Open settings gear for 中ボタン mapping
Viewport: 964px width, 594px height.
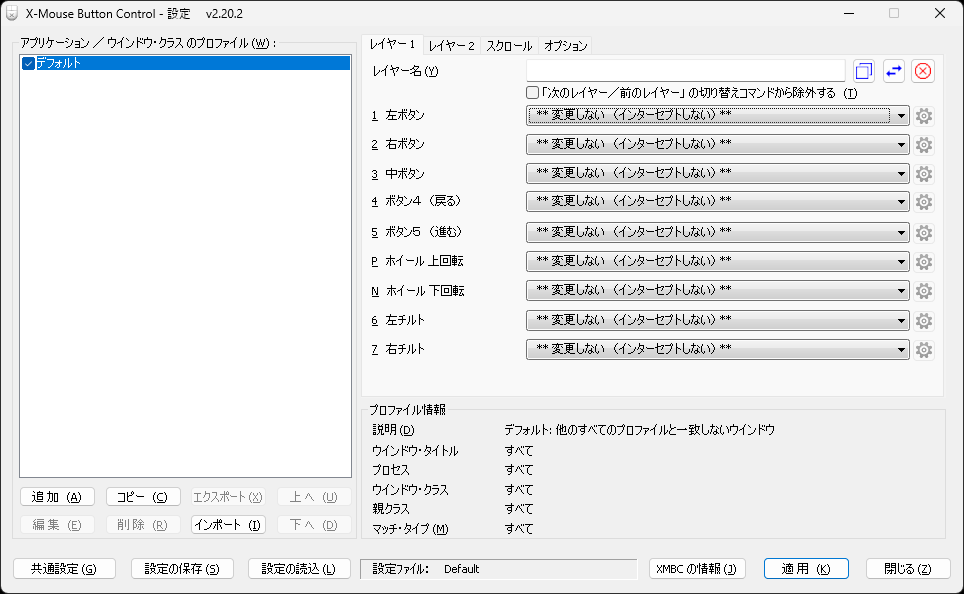click(923, 173)
